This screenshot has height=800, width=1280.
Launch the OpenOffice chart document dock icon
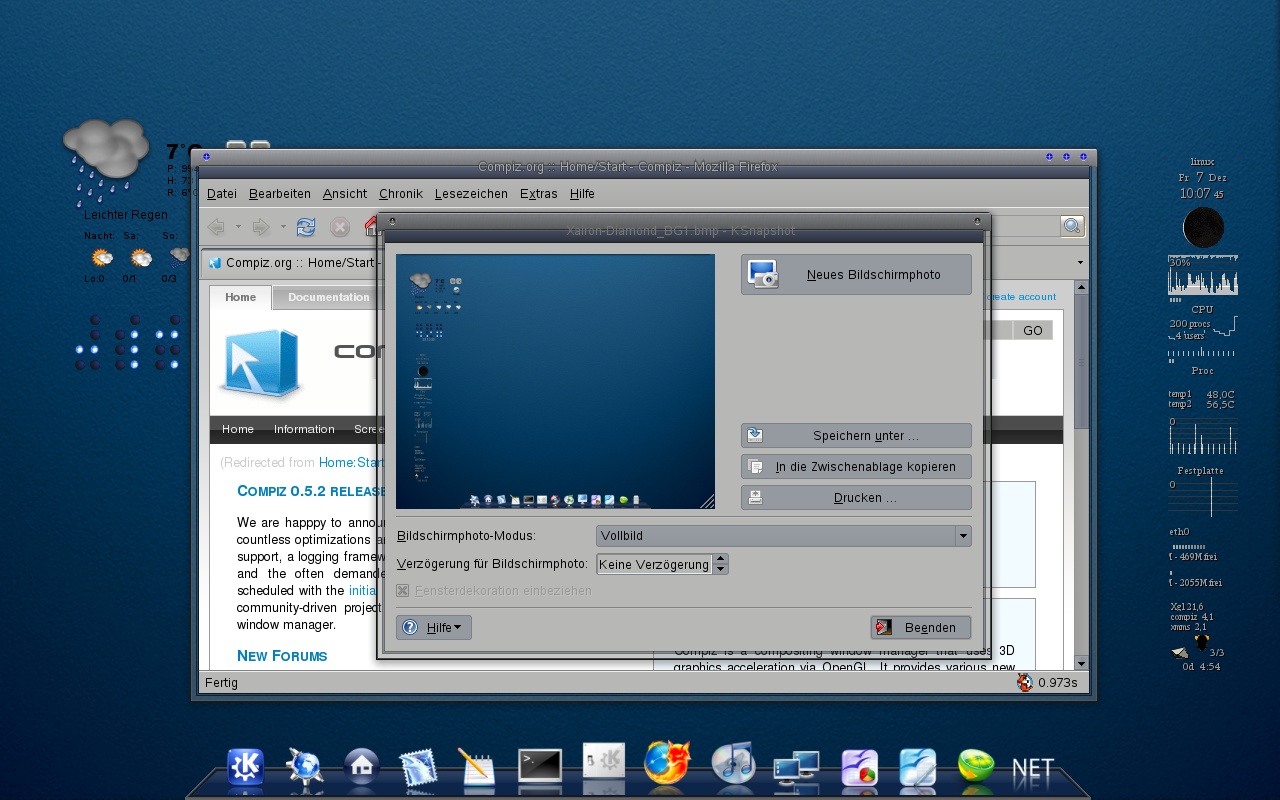(x=859, y=767)
